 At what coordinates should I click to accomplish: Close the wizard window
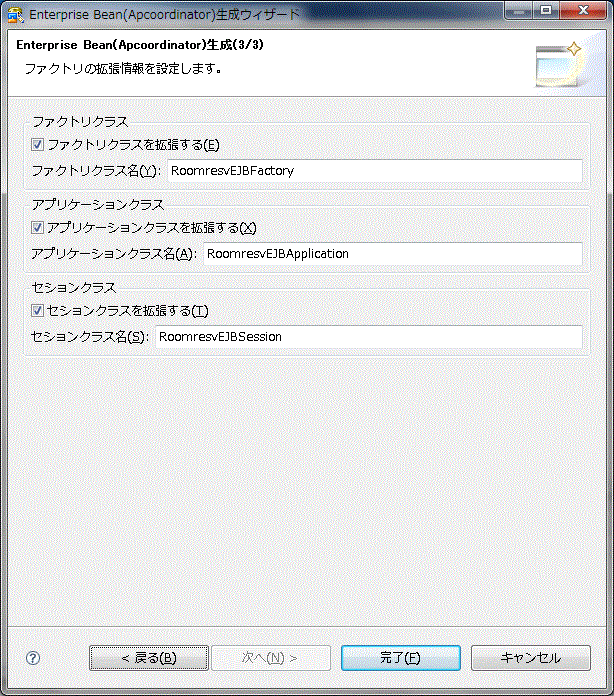[x=583, y=10]
